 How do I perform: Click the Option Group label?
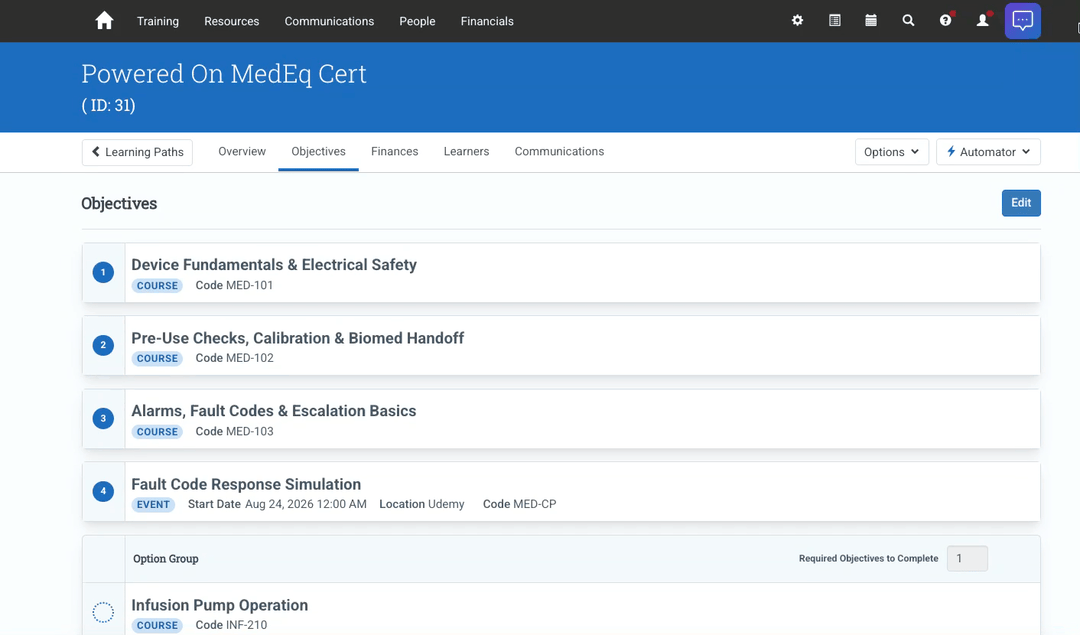click(x=165, y=559)
